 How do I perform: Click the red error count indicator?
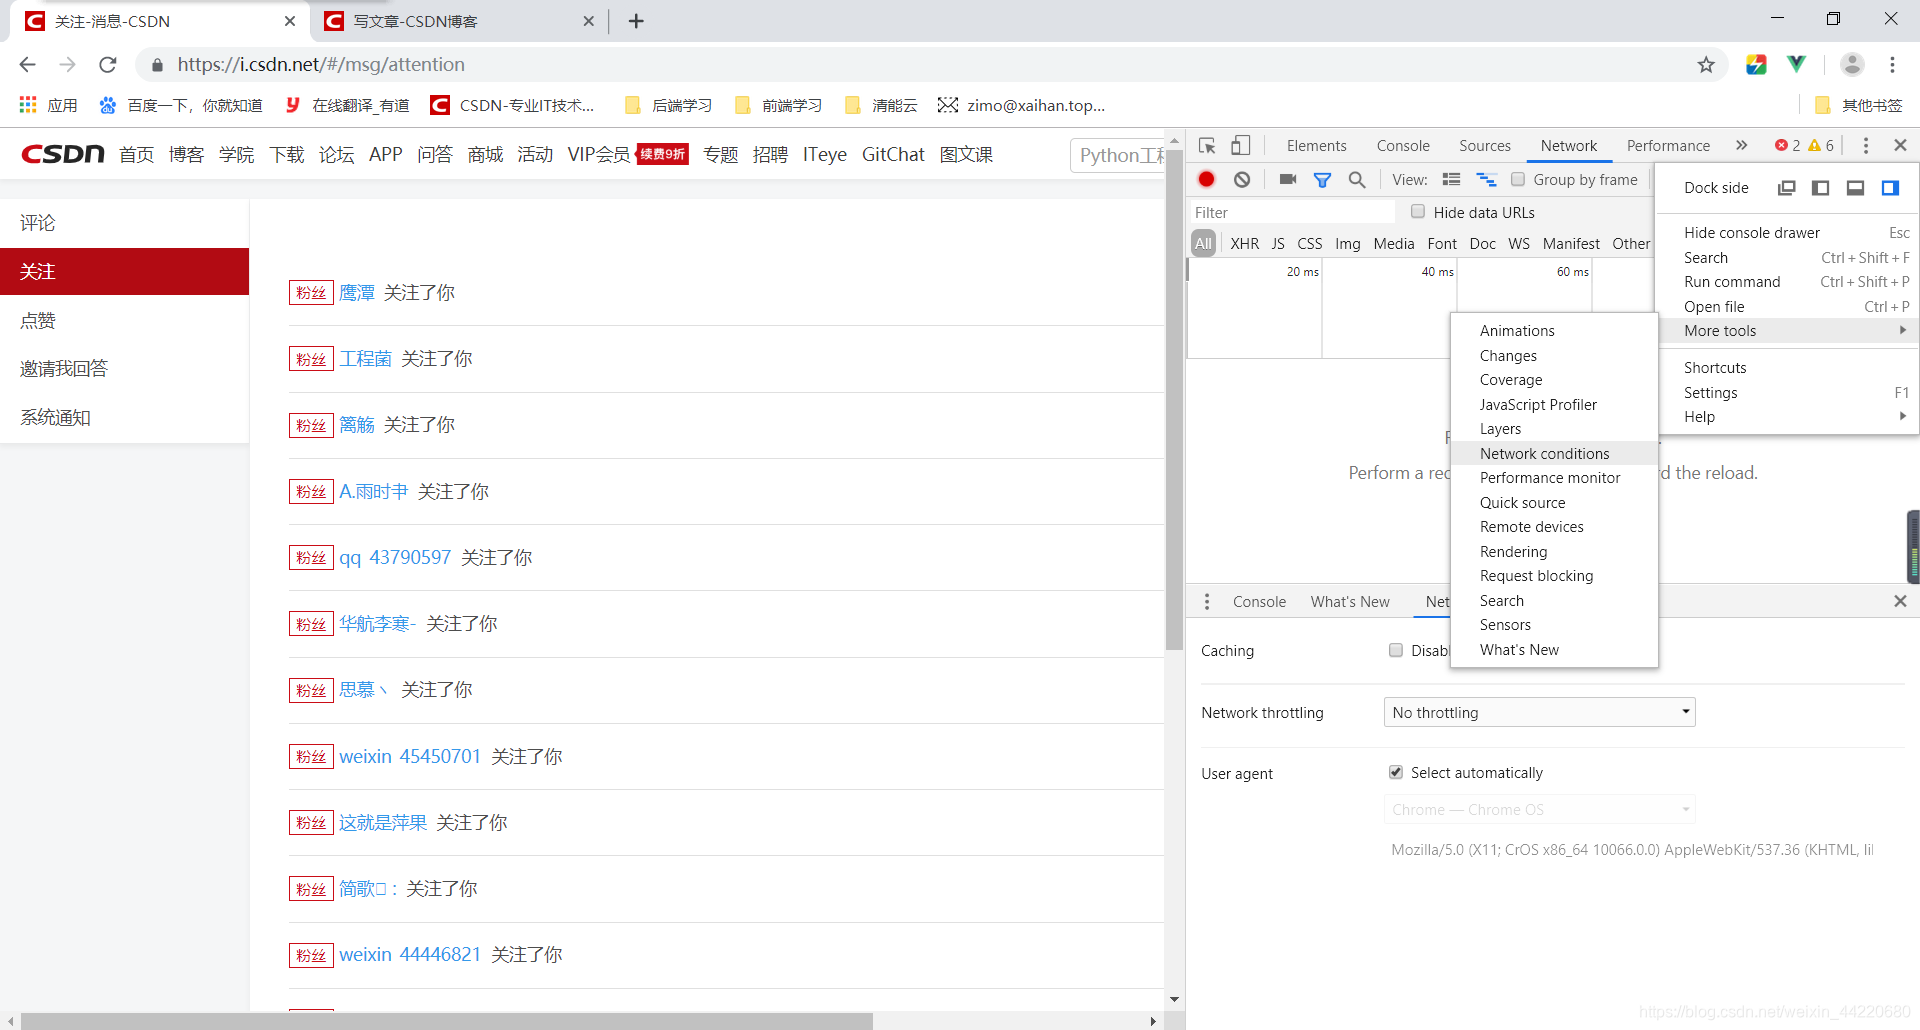tap(1788, 146)
